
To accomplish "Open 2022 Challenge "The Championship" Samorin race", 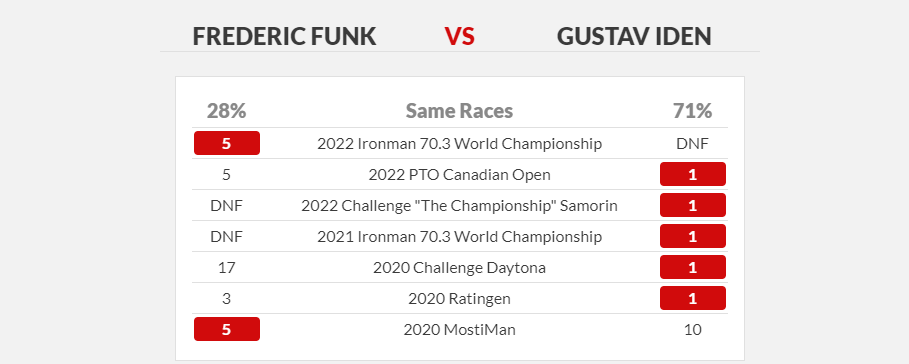I will [x=459, y=206].
